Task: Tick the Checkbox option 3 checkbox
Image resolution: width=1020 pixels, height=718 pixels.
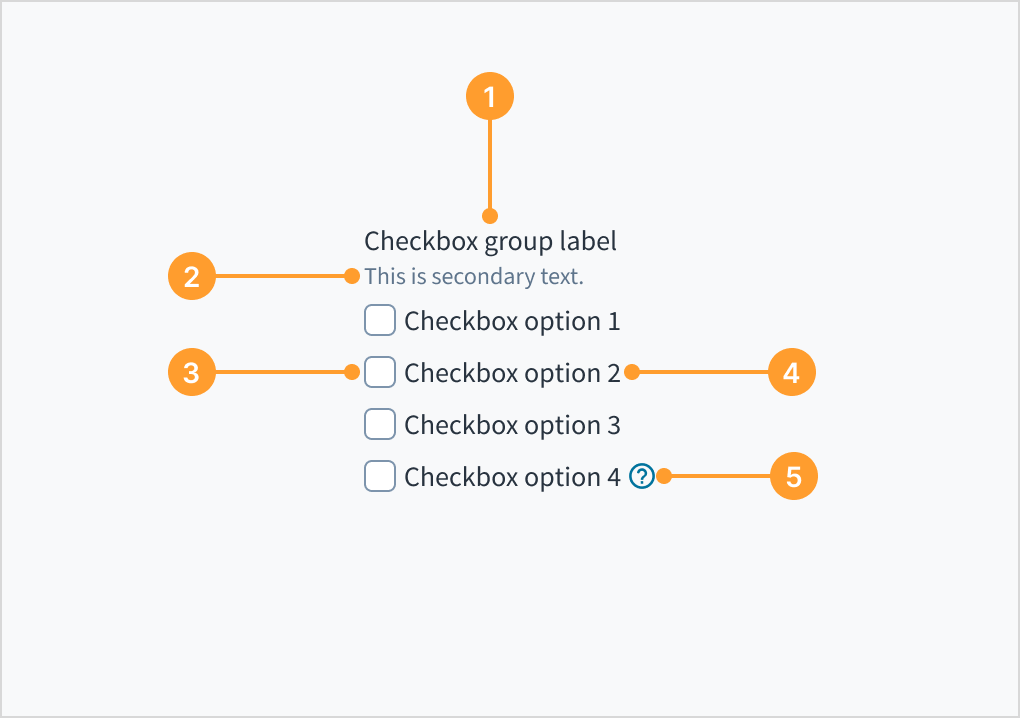Action: [379, 424]
